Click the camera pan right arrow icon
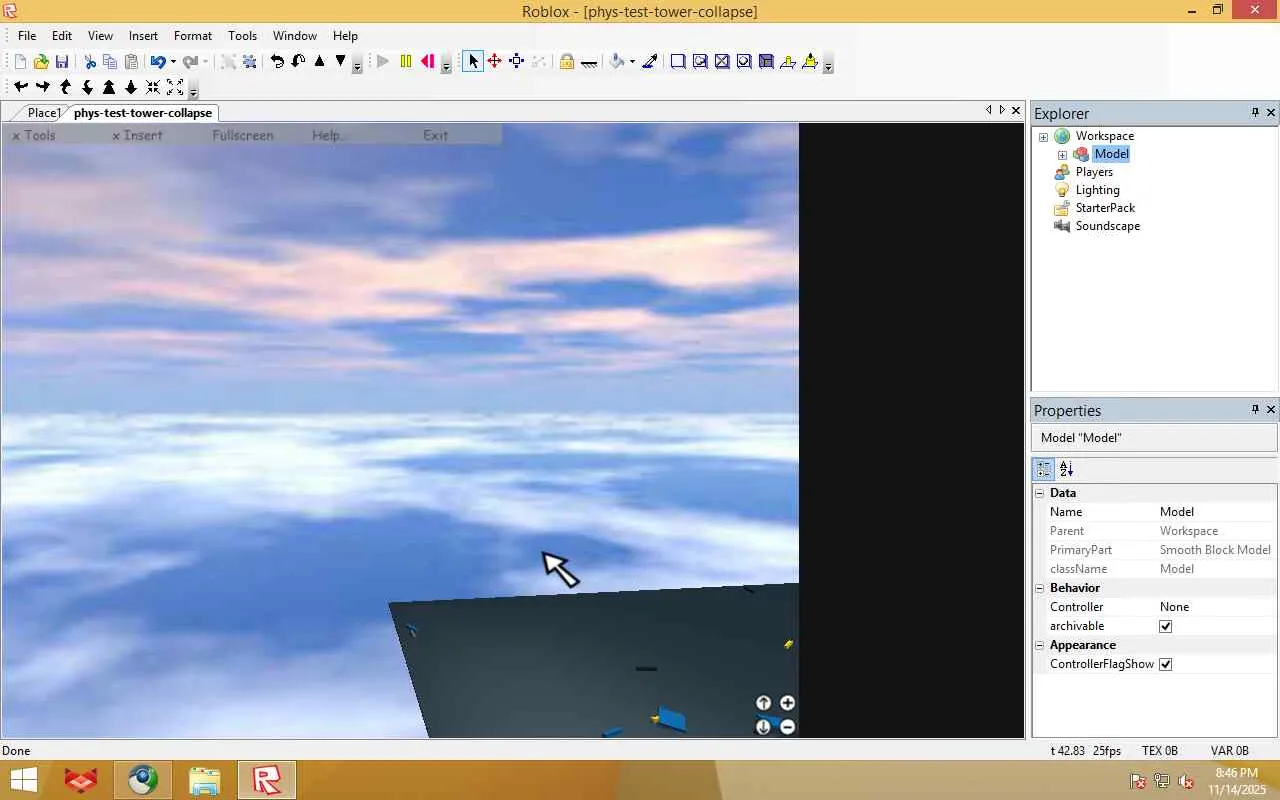The width and height of the screenshot is (1280, 800). point(43,88)
